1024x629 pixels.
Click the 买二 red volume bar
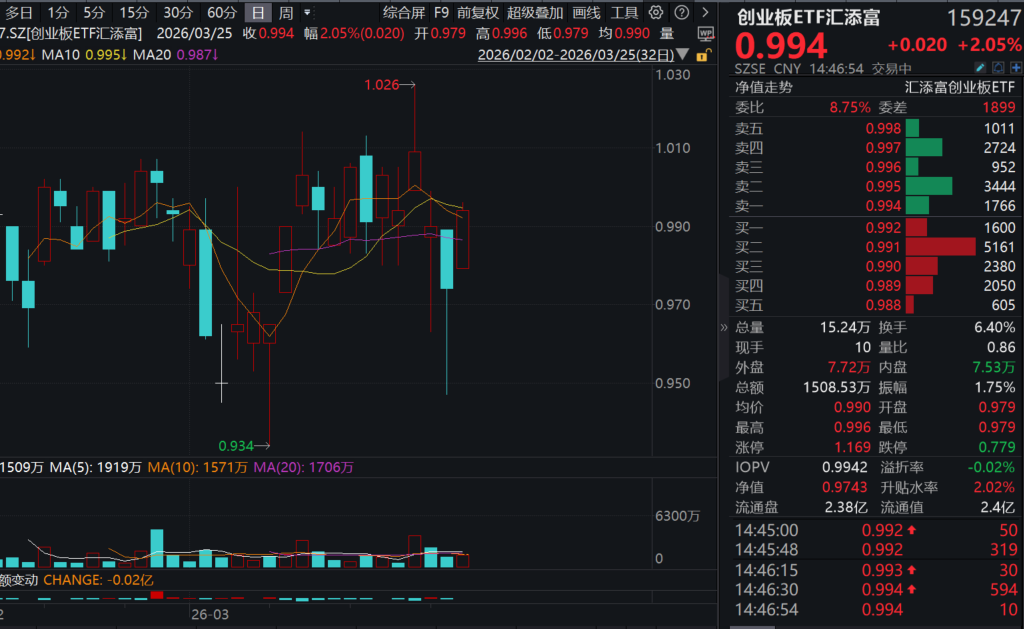939,246
